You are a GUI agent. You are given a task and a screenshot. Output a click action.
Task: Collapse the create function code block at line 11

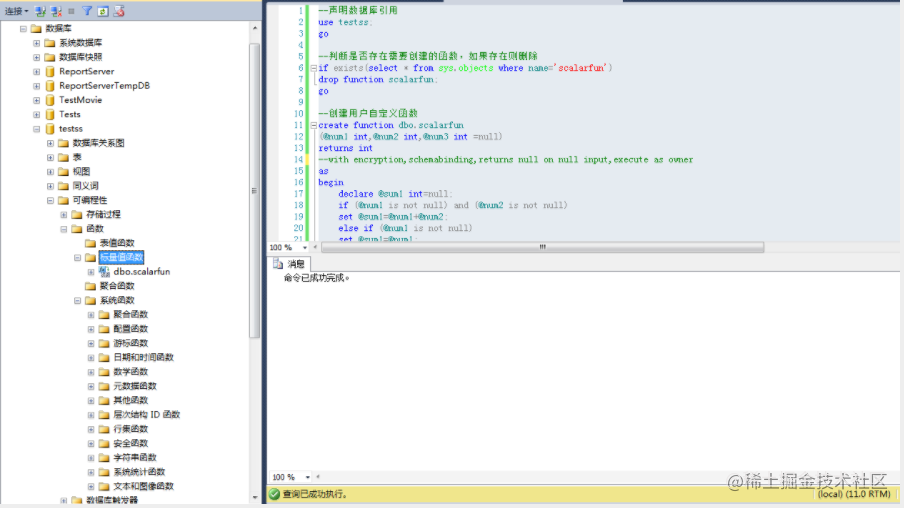tap(314, 125)
